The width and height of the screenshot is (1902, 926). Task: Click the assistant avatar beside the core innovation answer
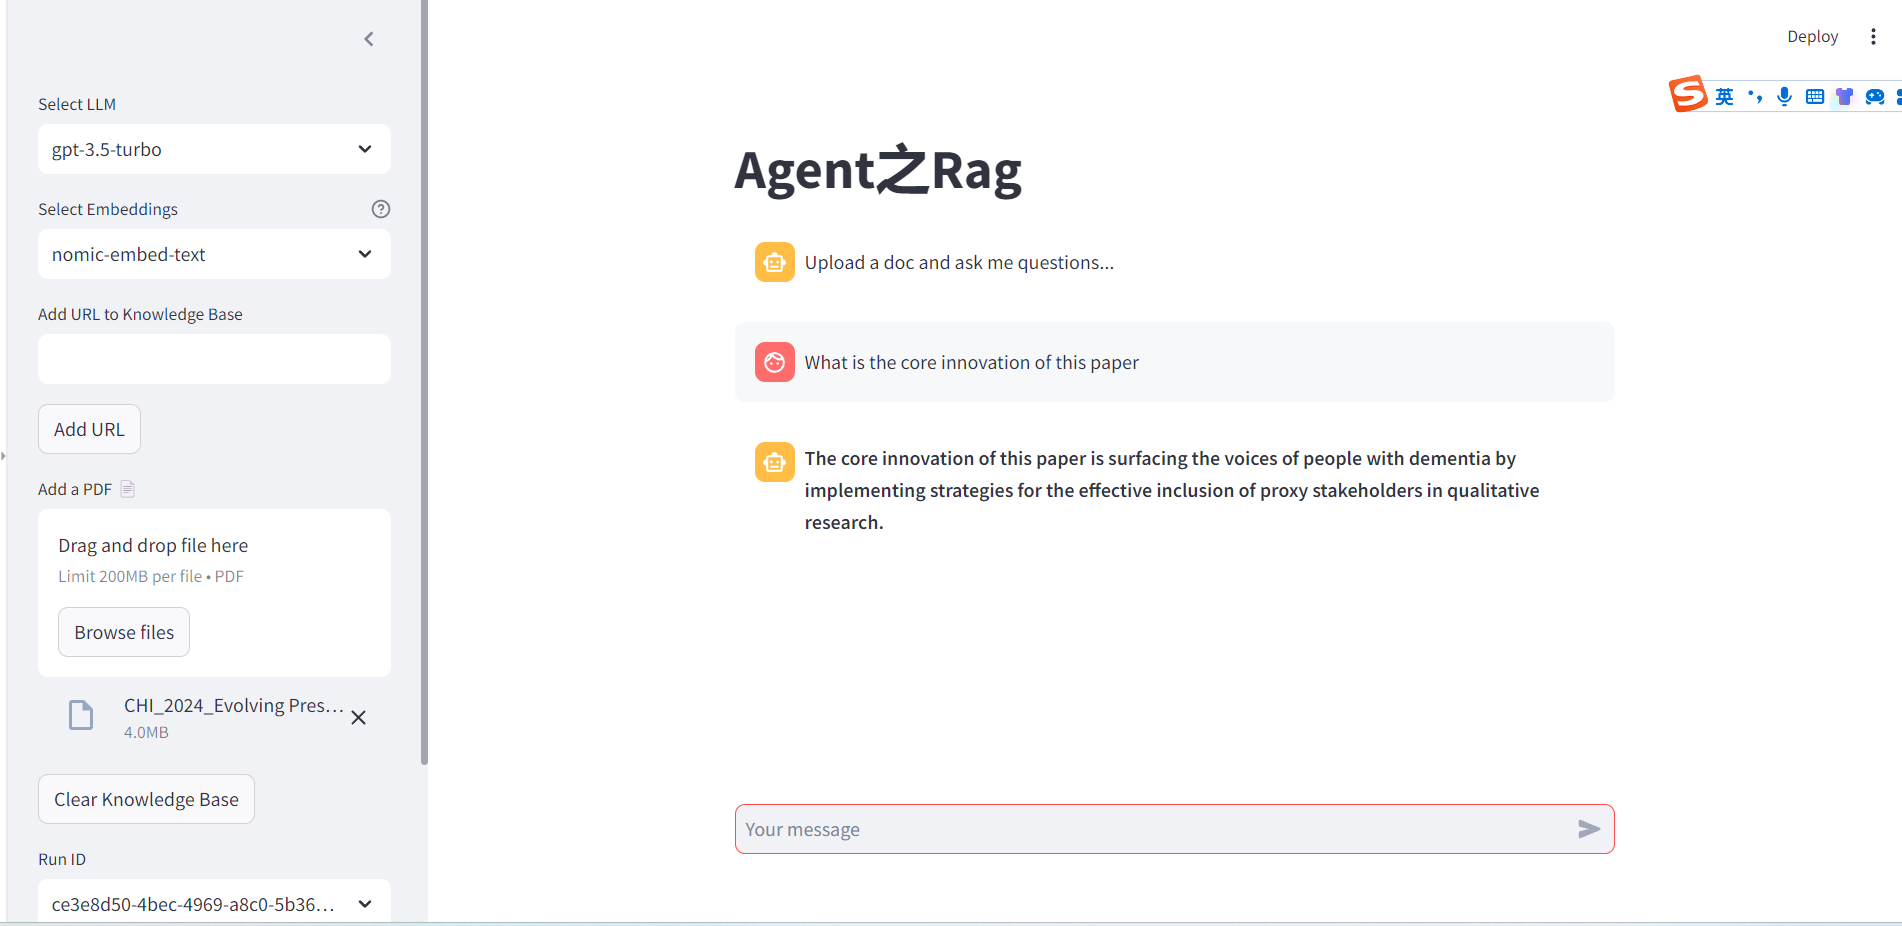point(775,462)
